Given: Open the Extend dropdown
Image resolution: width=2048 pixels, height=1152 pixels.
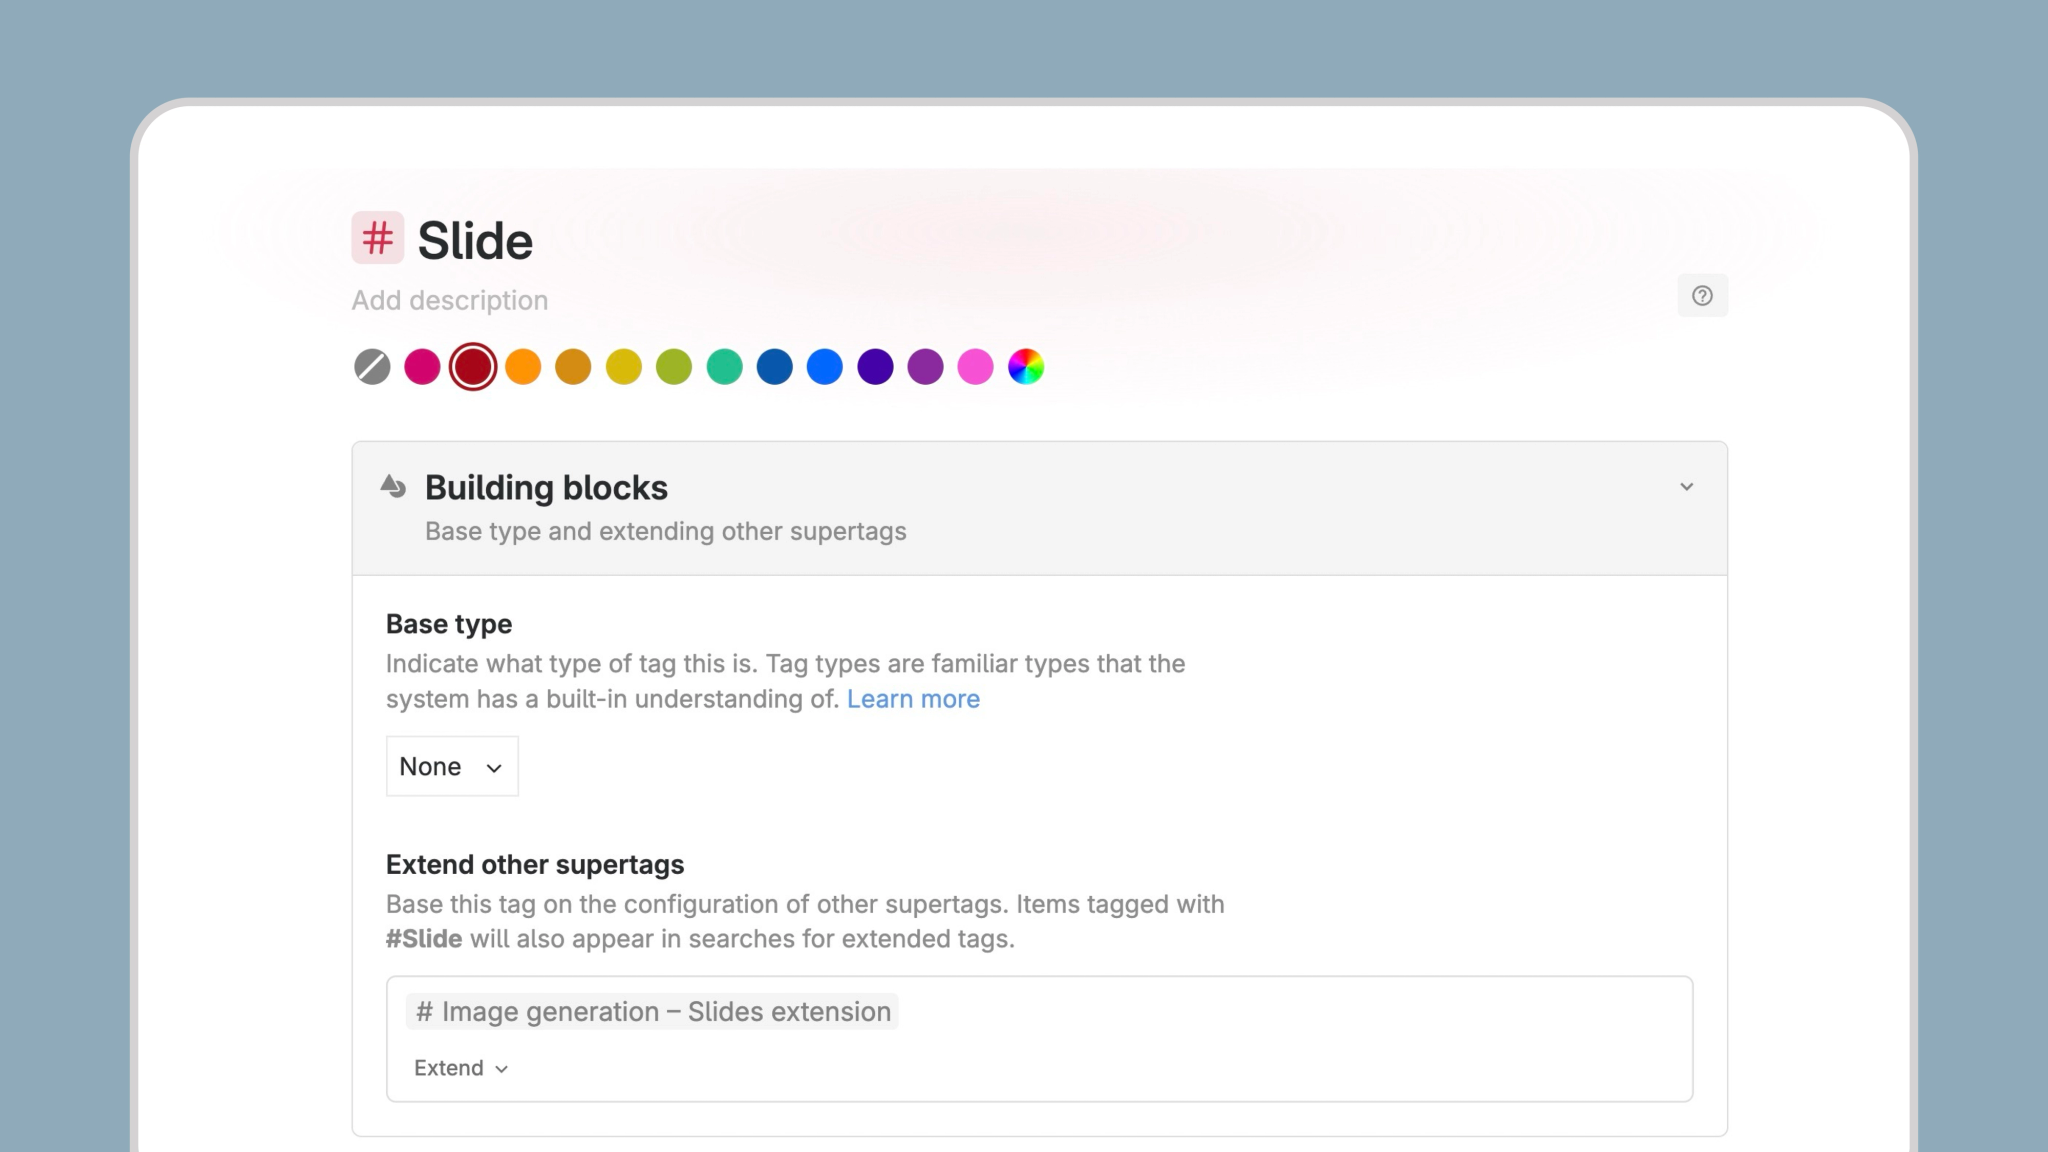Looking at the screenshot, I should [x=461, y=1068].
